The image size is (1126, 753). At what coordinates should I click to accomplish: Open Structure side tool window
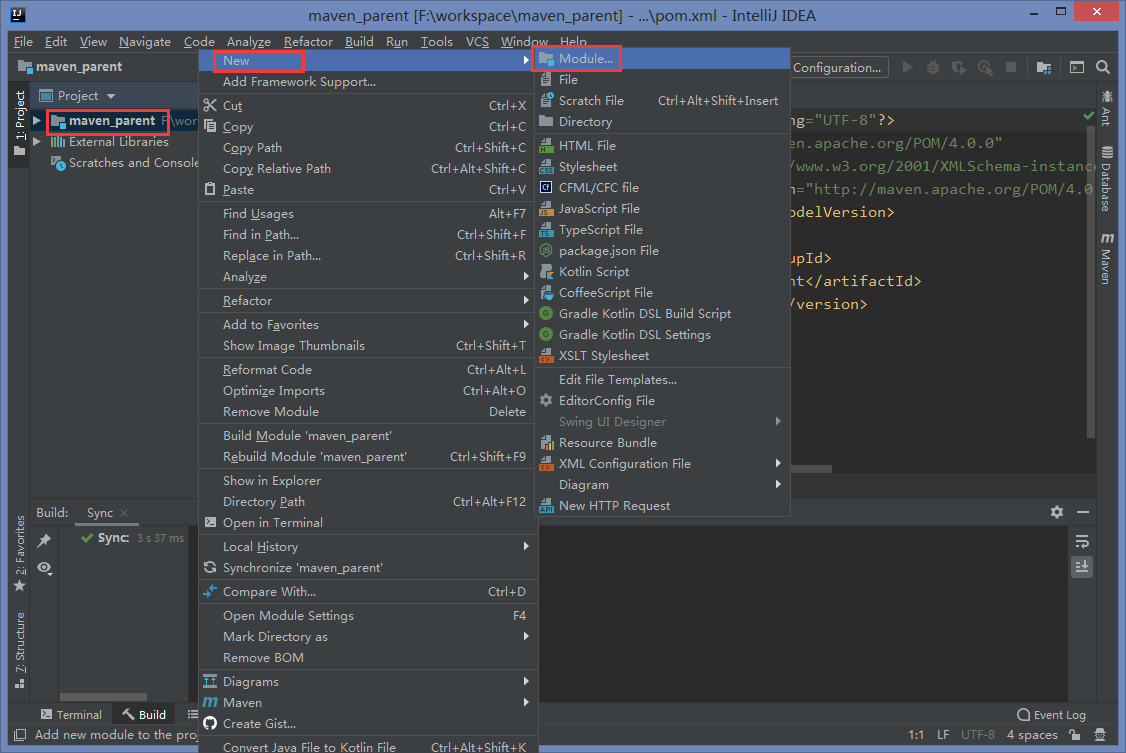pos(19,650)
